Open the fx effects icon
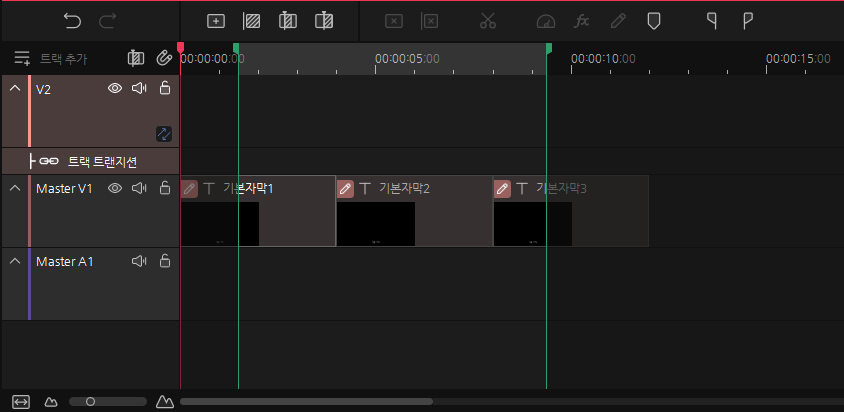Screen dimensions: 844x412 tap(581, 20)
